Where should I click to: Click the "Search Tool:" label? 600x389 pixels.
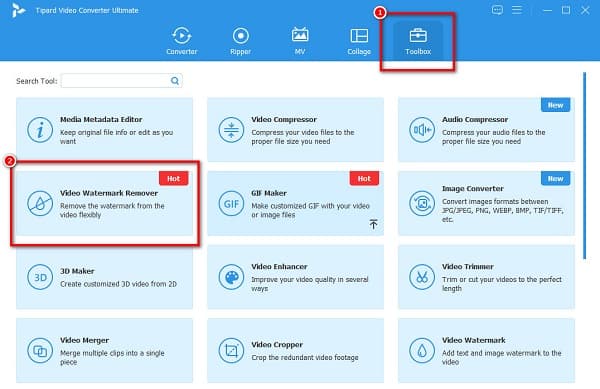pos(37,81)
